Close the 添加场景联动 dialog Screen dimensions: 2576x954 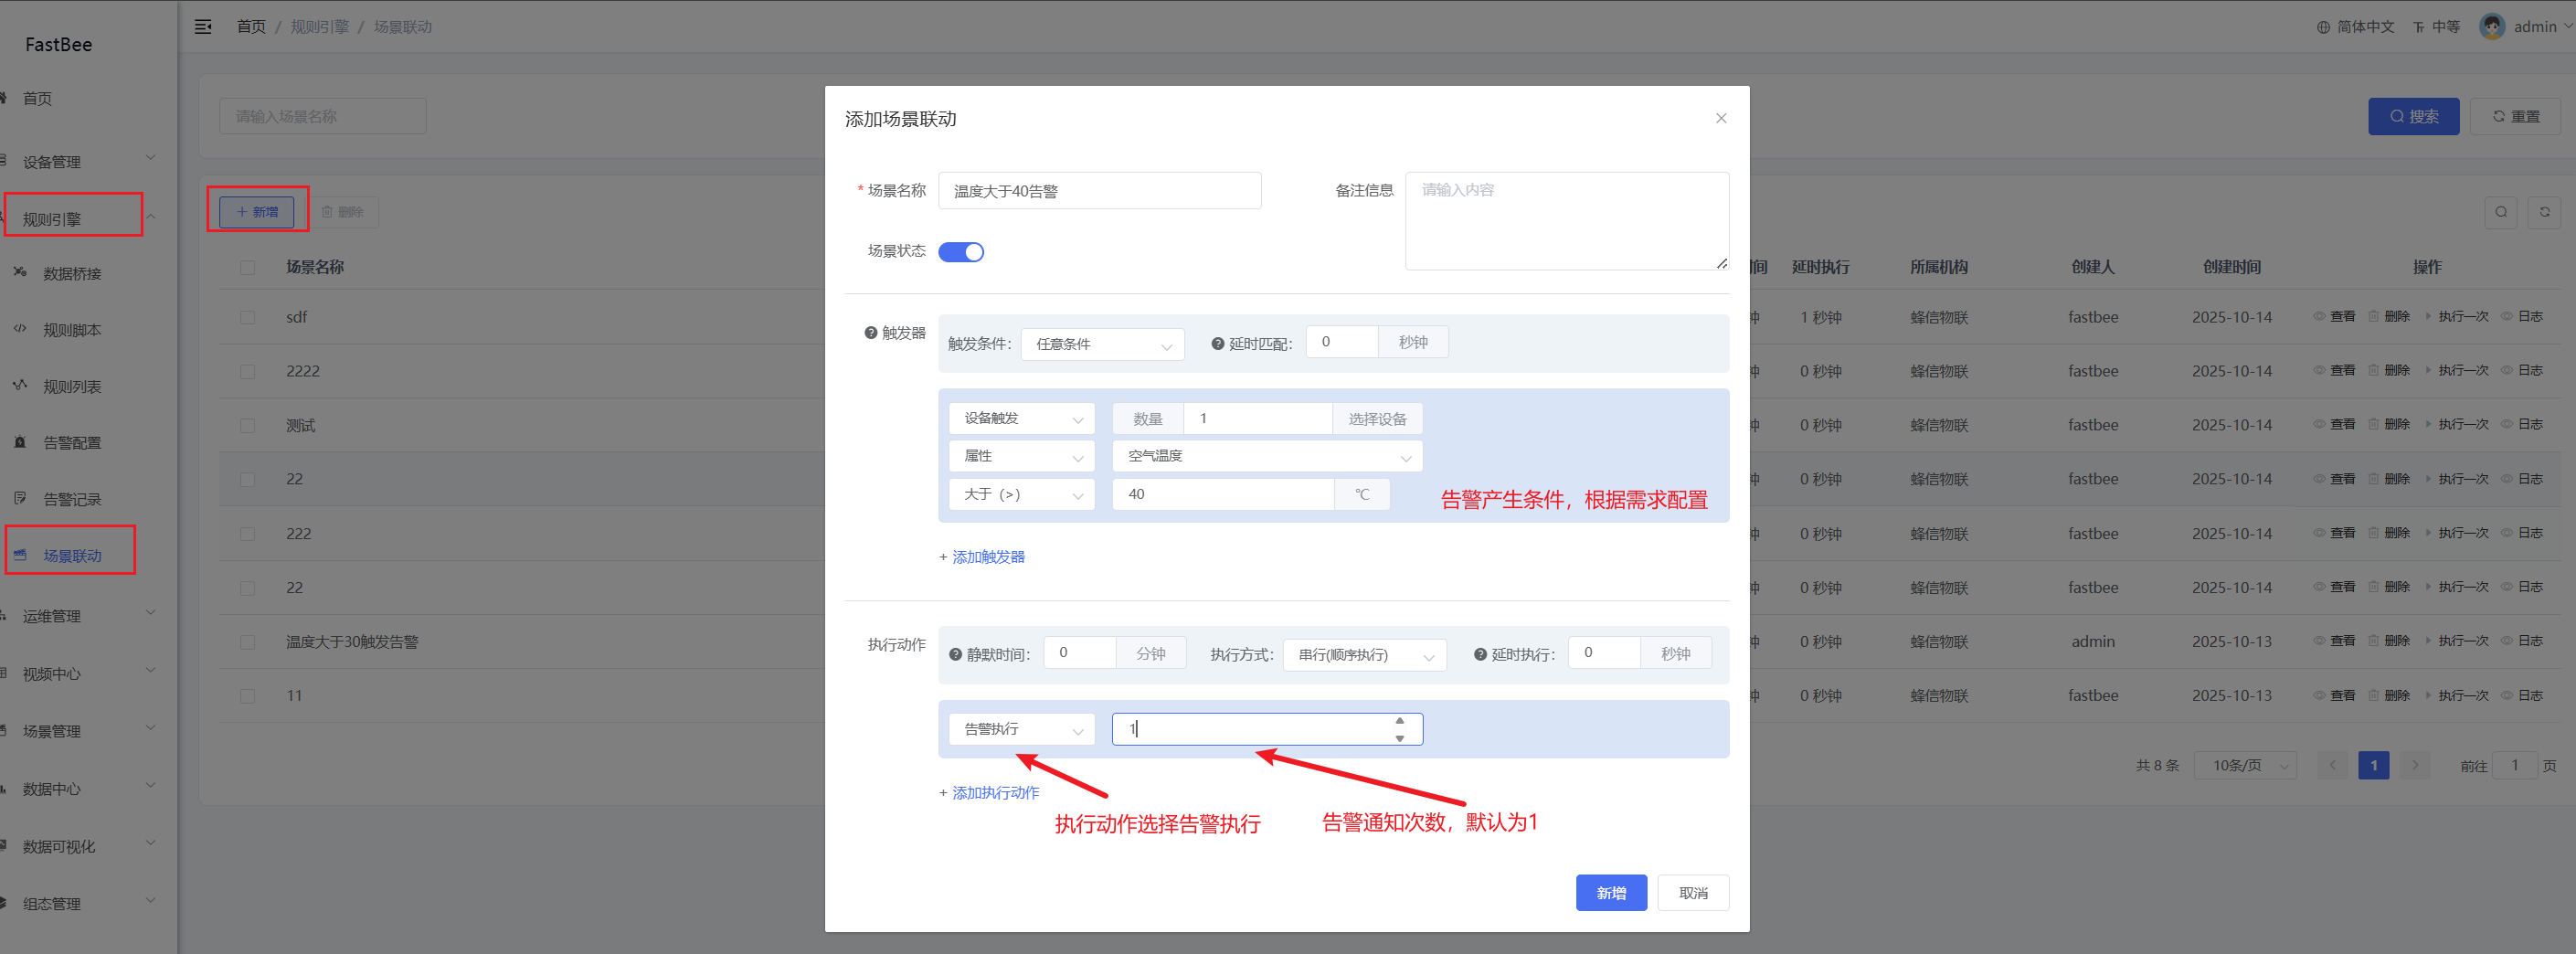click(x=1720, y=118)
